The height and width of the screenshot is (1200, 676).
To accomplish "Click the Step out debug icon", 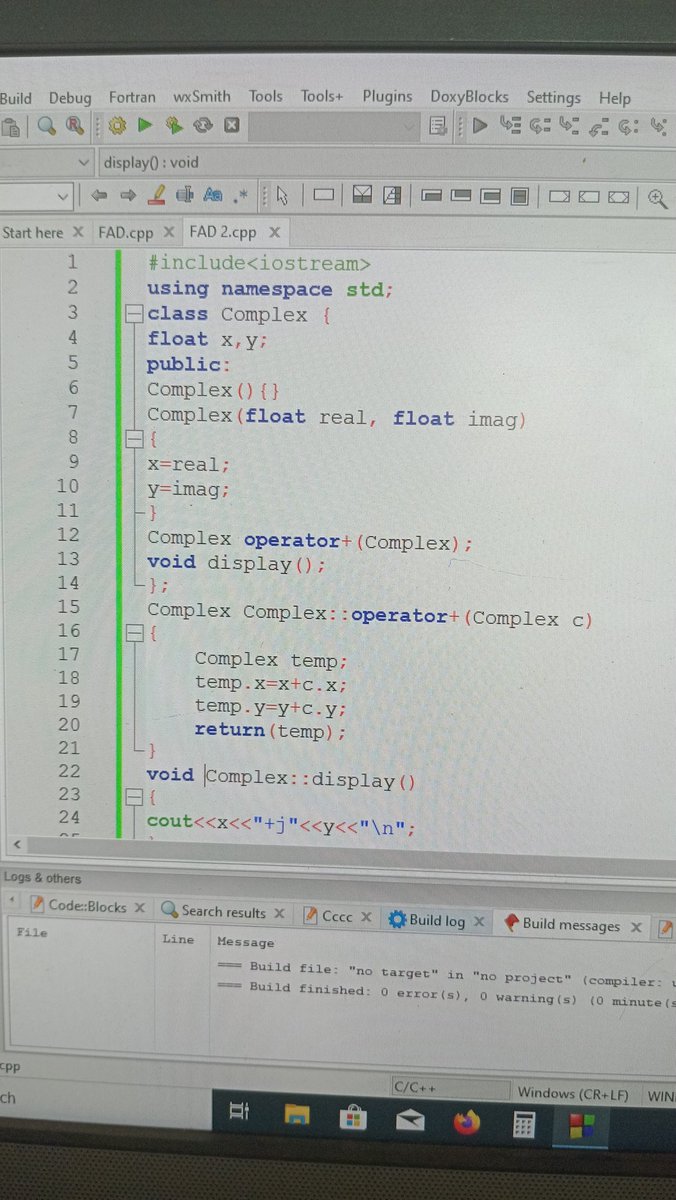I will (x=599, y=126).
